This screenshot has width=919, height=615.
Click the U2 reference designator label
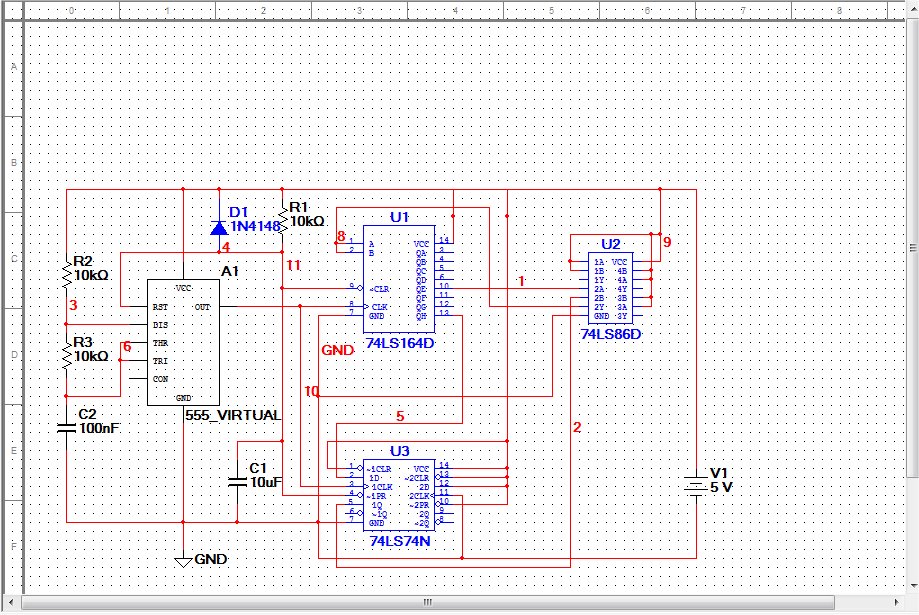[611, 244]
